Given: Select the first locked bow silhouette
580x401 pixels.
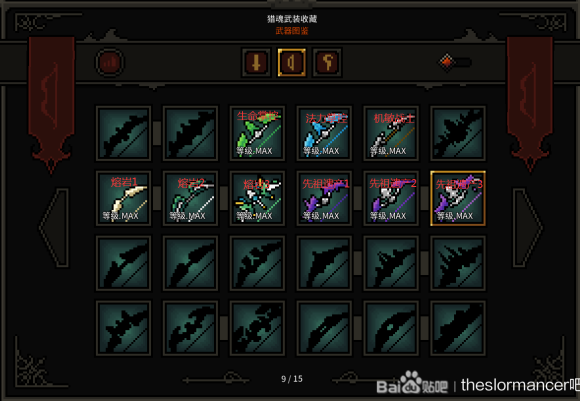Looking at the screenshot, I should [x=124, y=133].
